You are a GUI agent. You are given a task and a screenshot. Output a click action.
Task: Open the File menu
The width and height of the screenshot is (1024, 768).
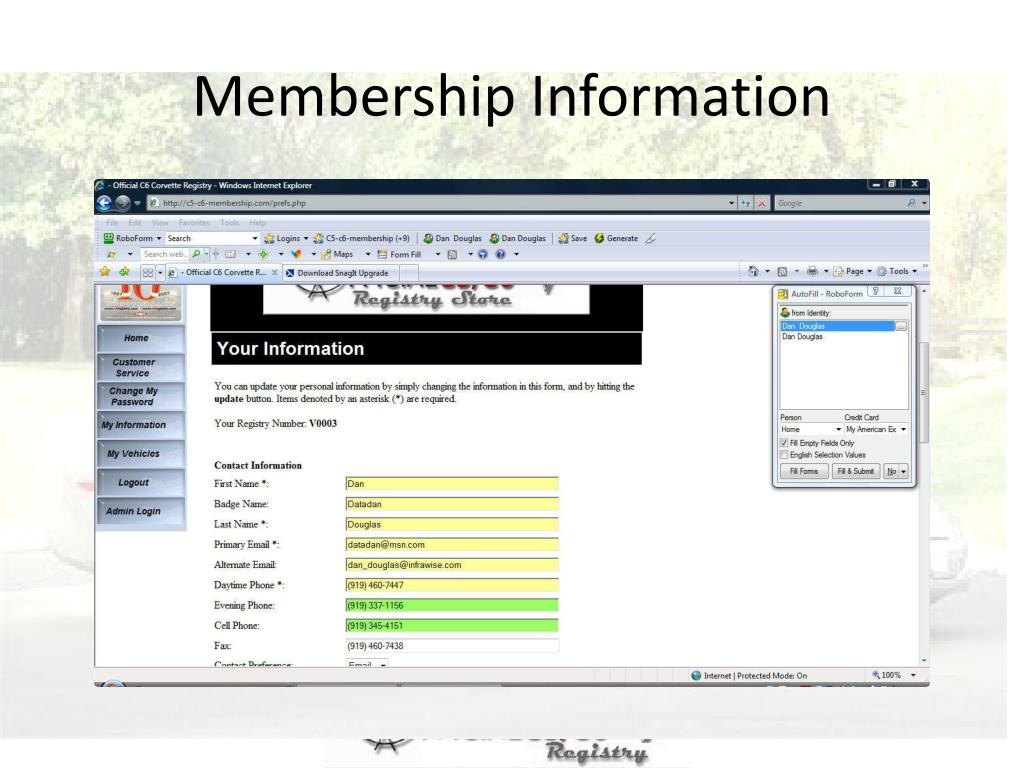(112, 223)
